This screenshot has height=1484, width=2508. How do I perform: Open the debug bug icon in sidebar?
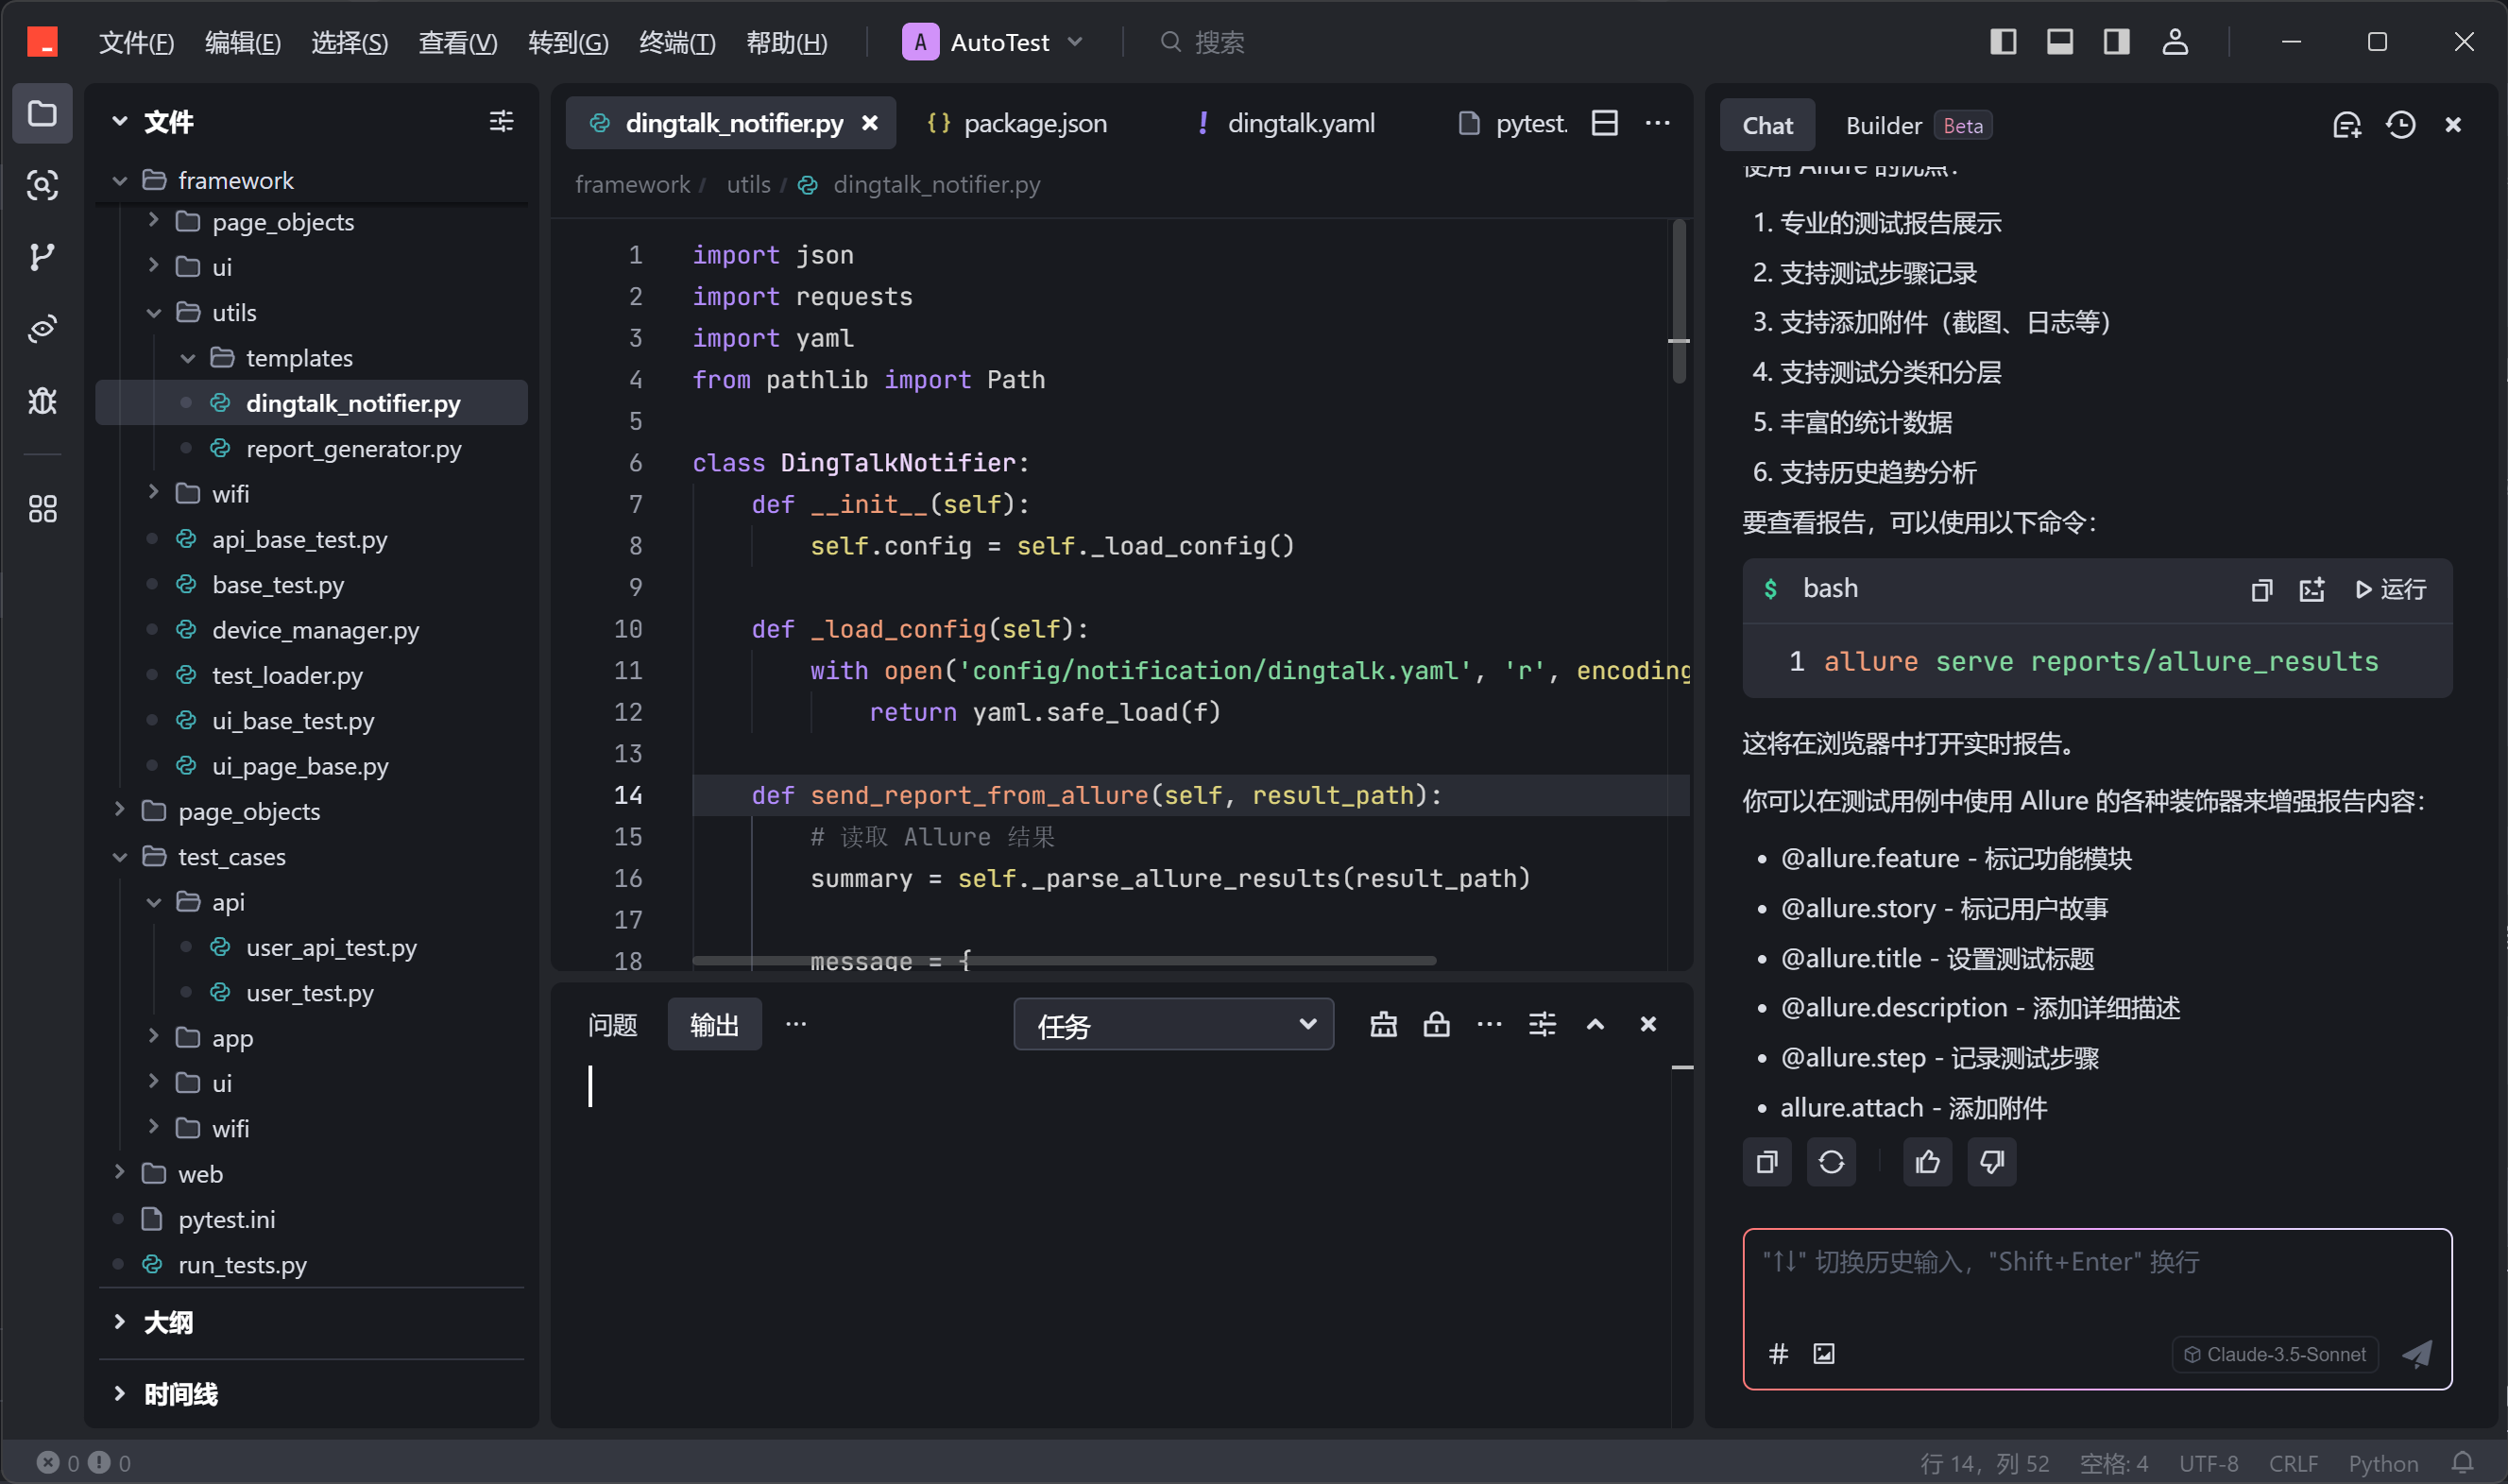click(42, 401)
